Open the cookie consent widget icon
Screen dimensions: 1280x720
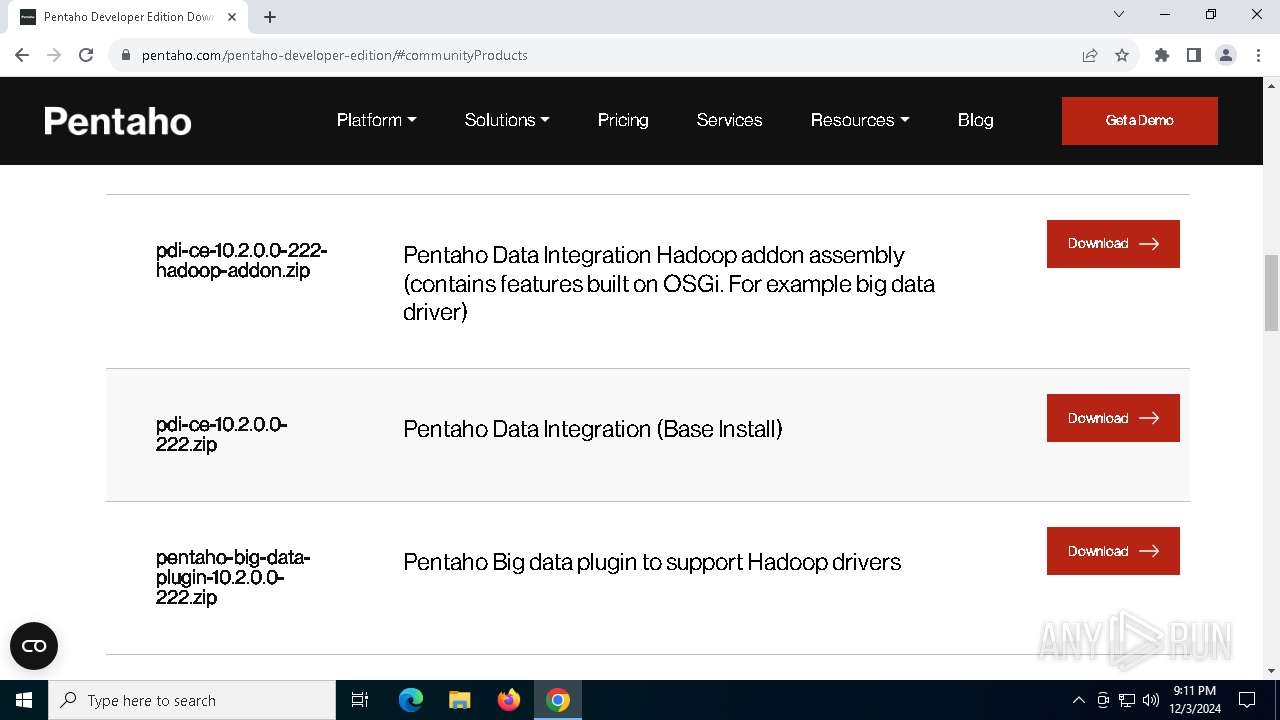34,646
